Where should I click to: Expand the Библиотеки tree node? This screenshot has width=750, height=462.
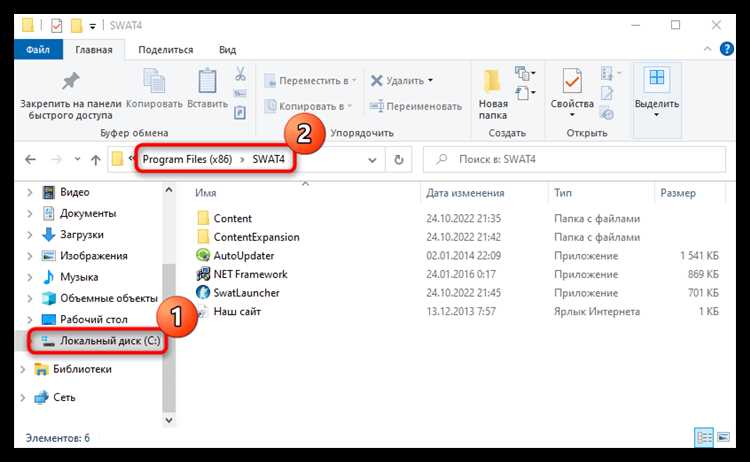coord(22,369)
